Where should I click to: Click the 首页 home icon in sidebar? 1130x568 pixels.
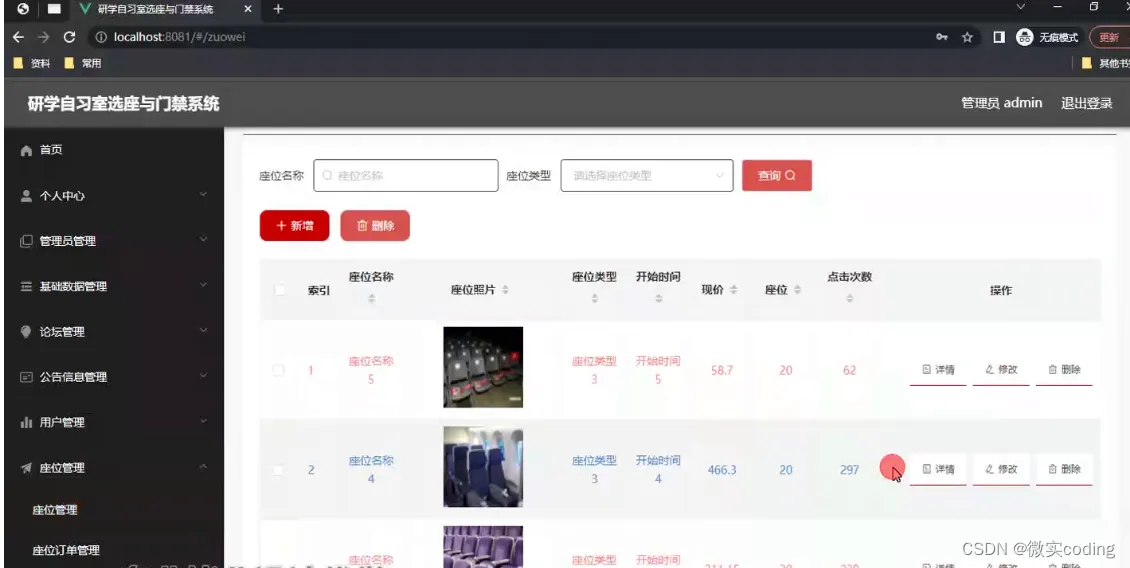tap(27, 151)
